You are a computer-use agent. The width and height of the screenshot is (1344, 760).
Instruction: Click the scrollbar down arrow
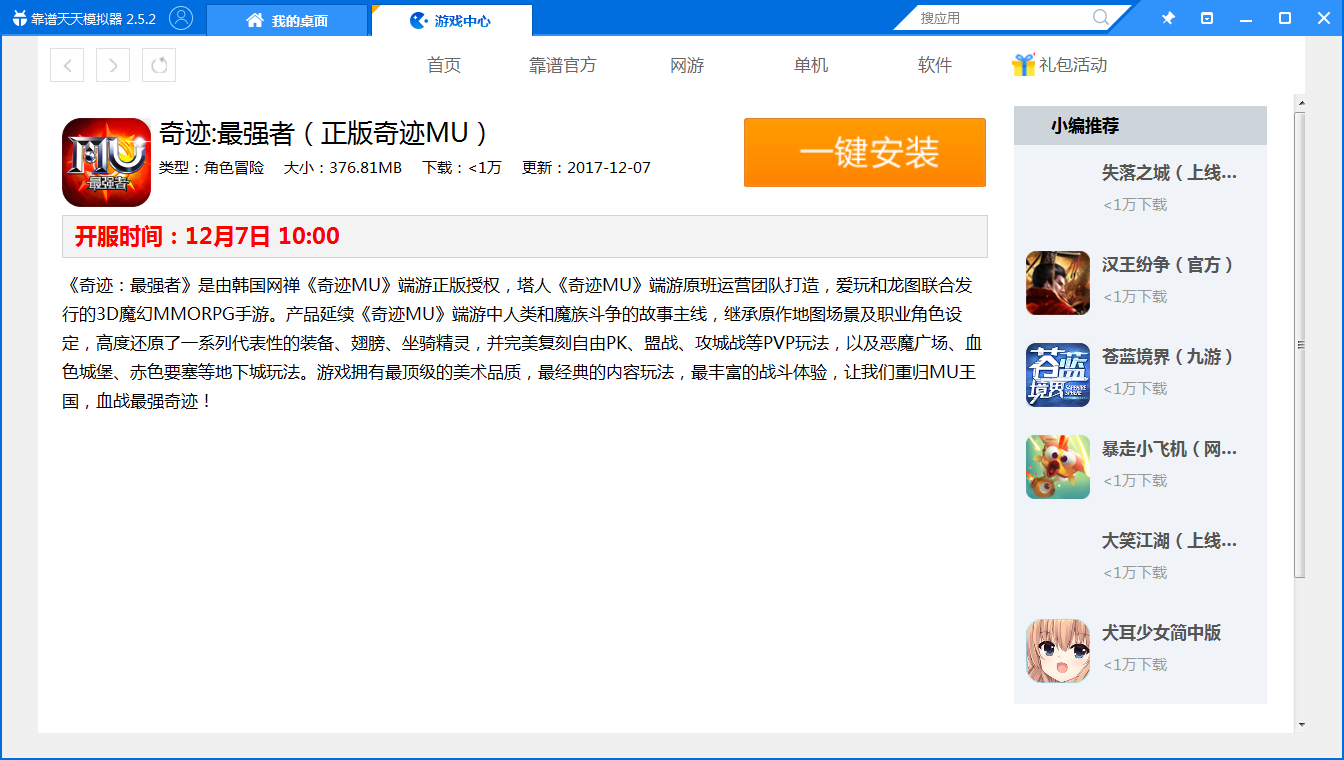tap(1300, 724)
